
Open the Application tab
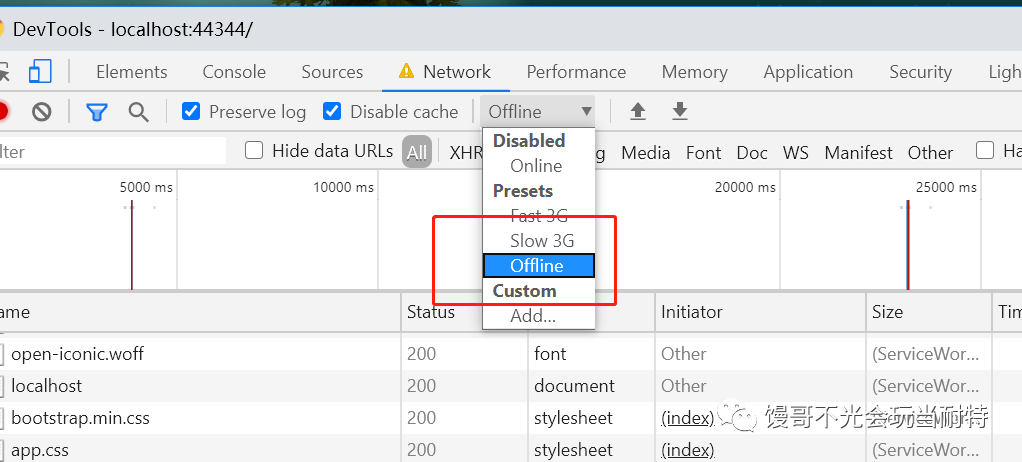pyautogui.click(x=808, y=72)
